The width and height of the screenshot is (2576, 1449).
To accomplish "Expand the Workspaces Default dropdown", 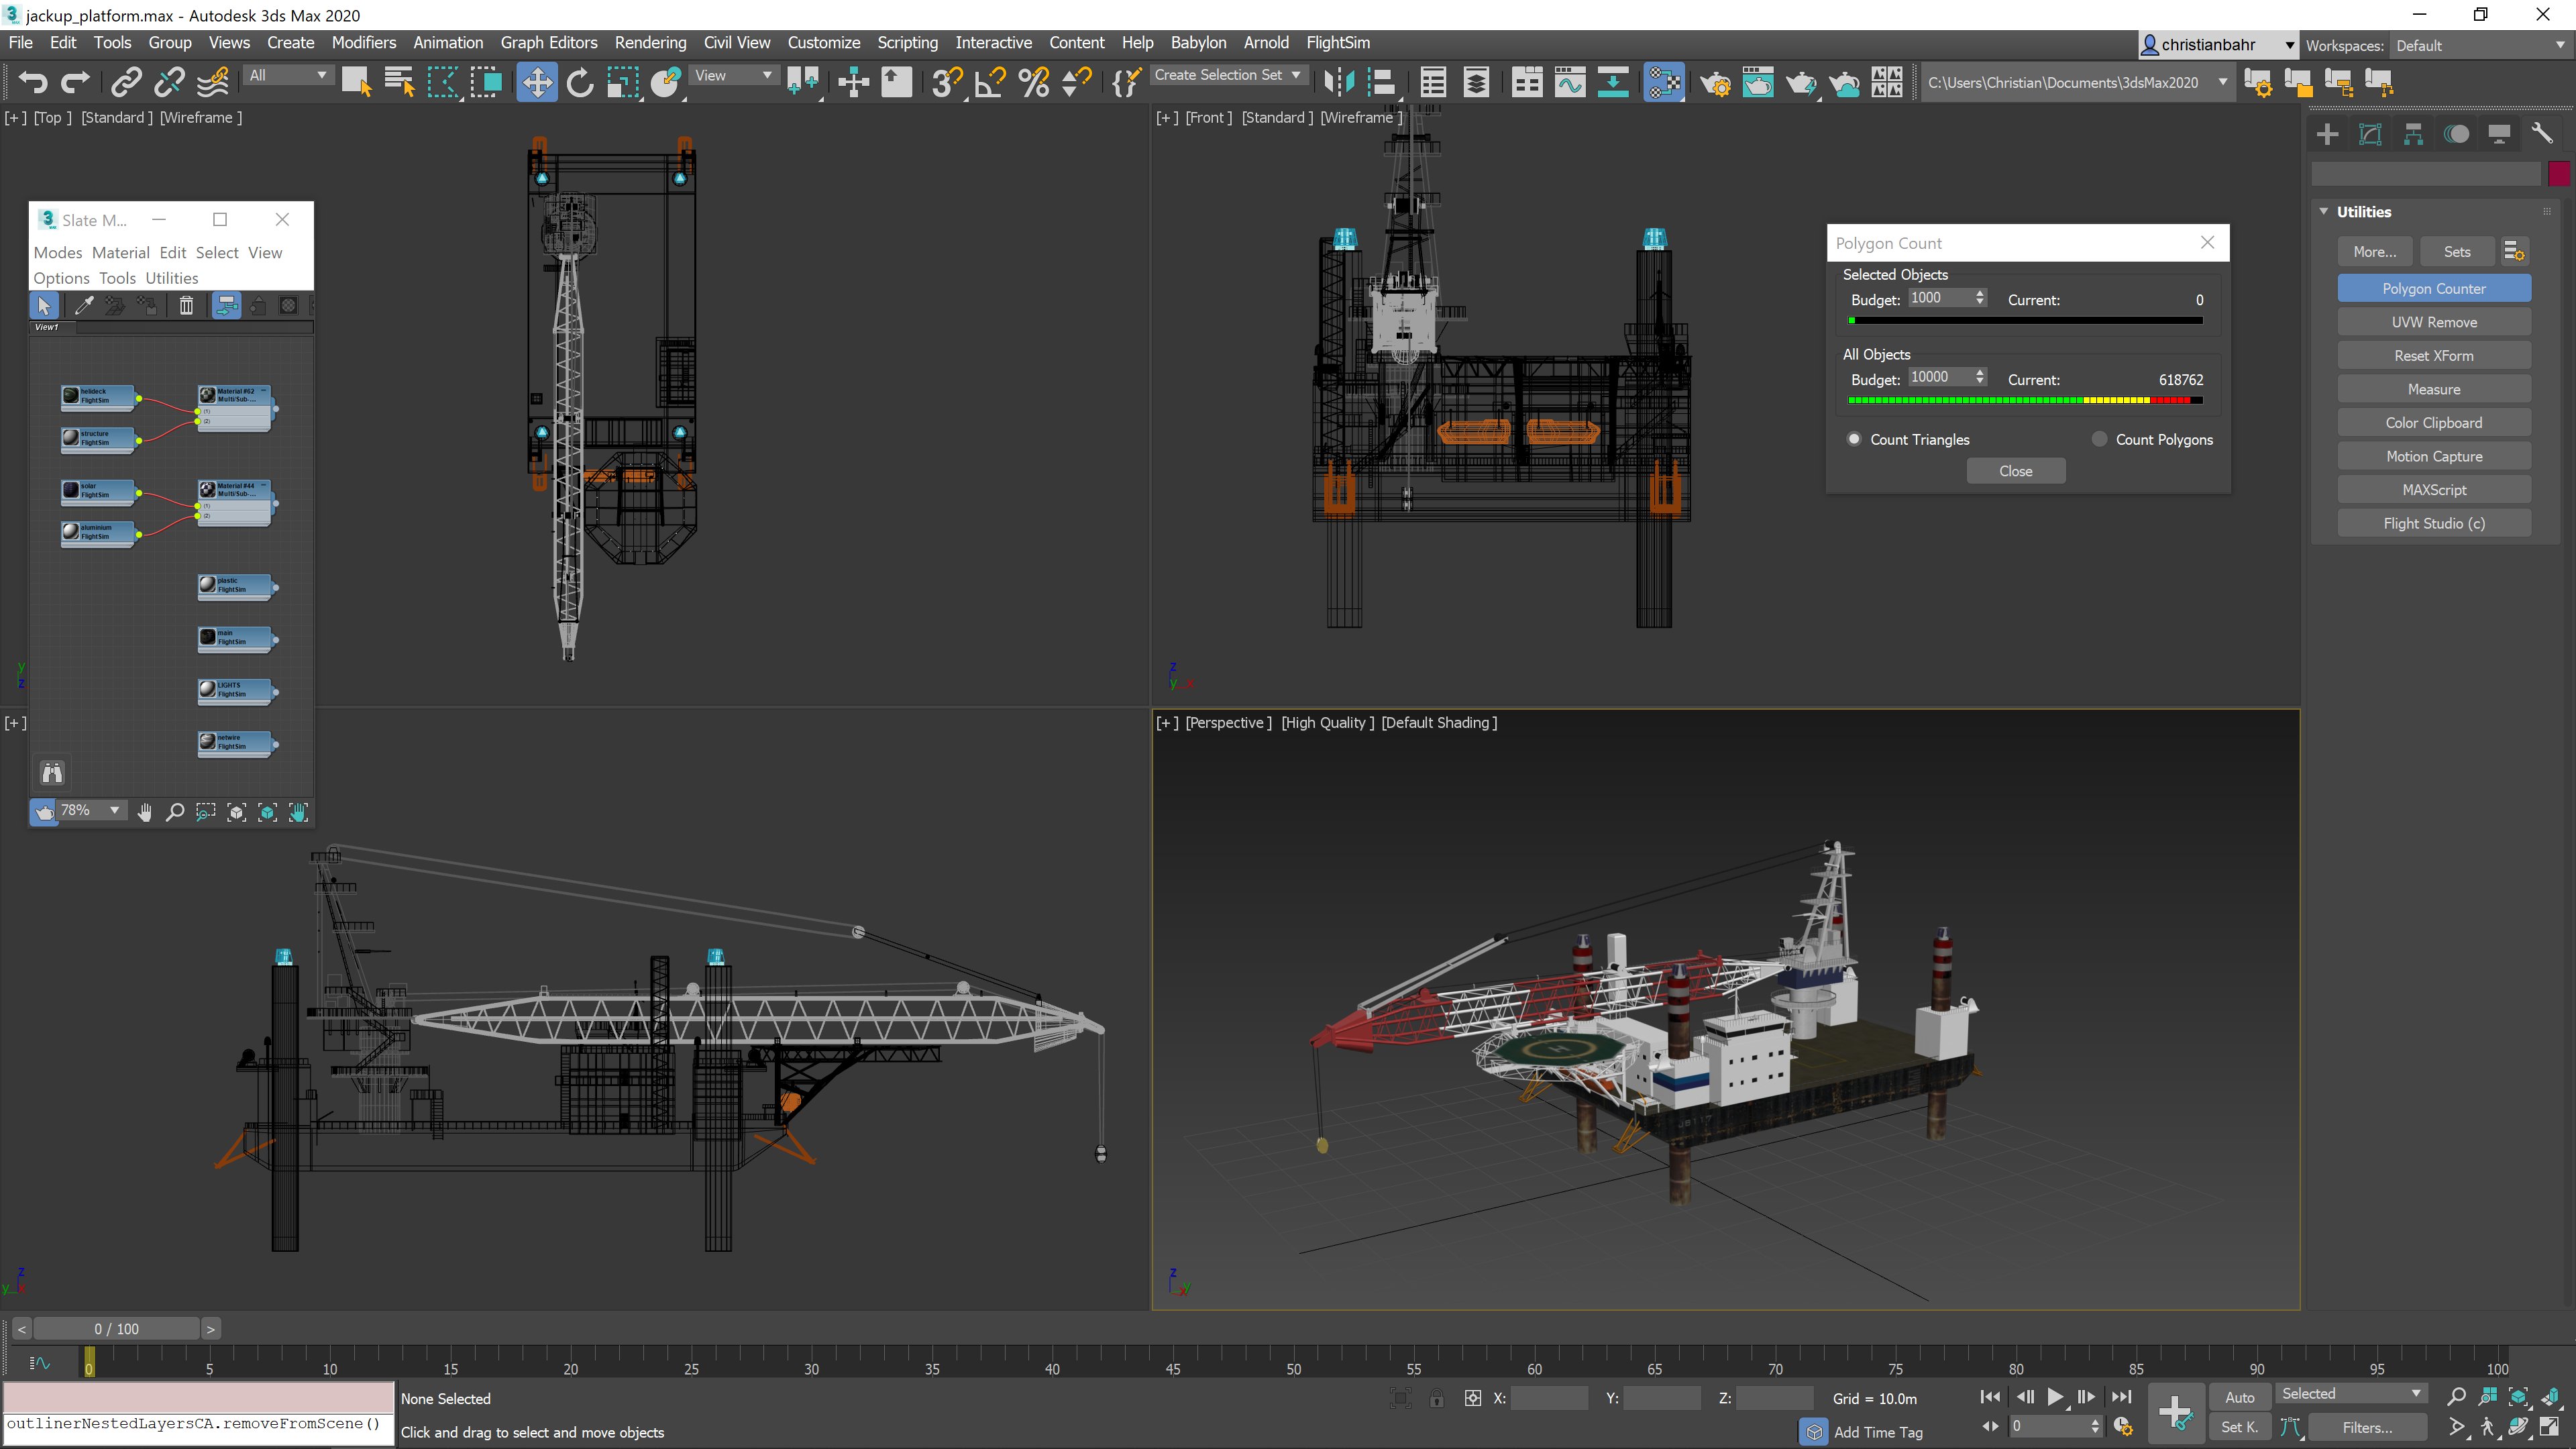I will click(x=2479, y=46).
